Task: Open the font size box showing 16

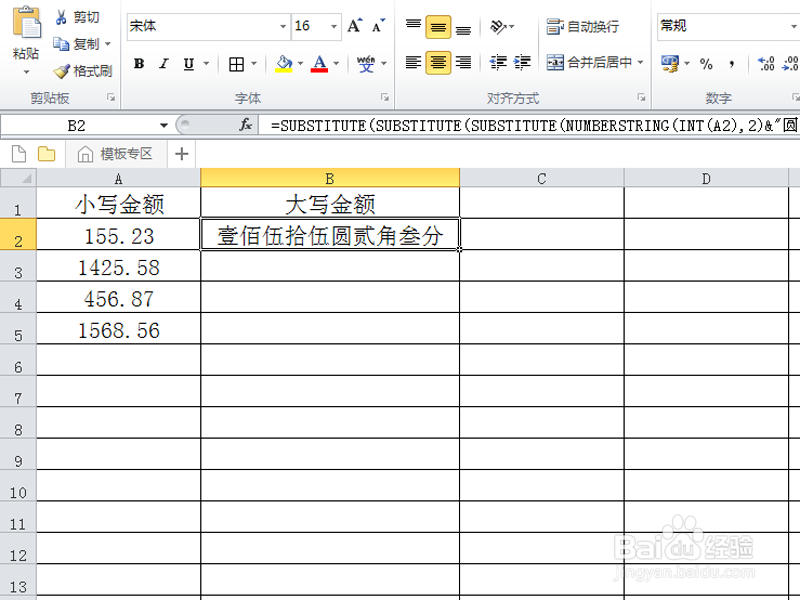Action: [x=316, y=26]
